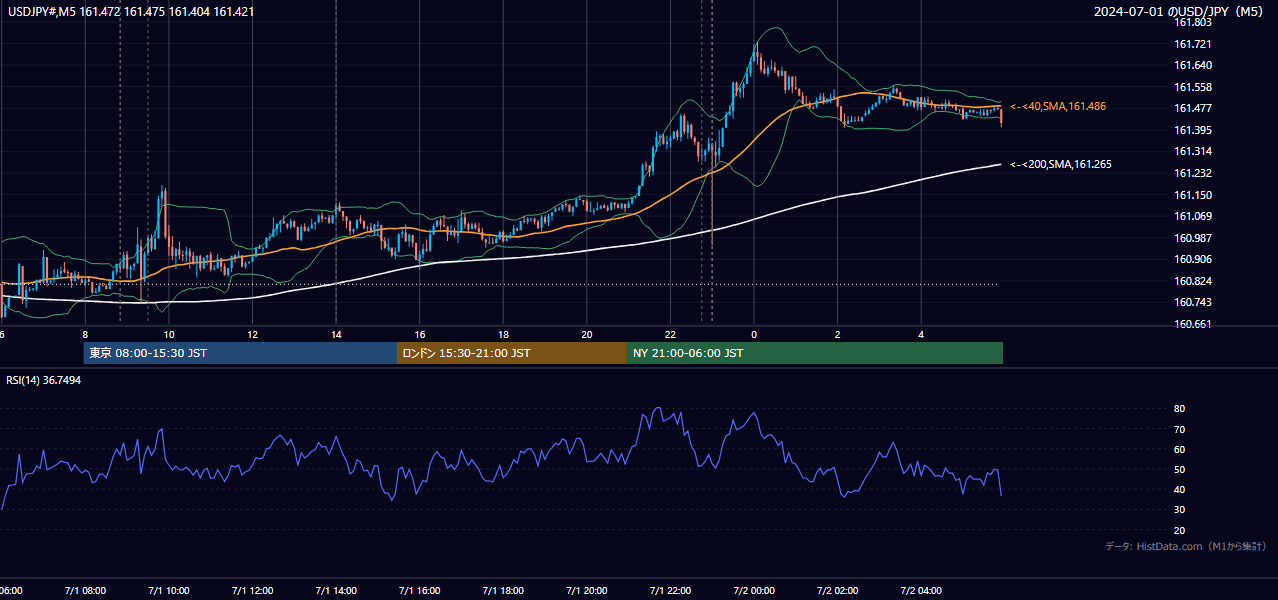Select the 東京 08:00-15:30 JST session bar

click(x=240, y=353)
